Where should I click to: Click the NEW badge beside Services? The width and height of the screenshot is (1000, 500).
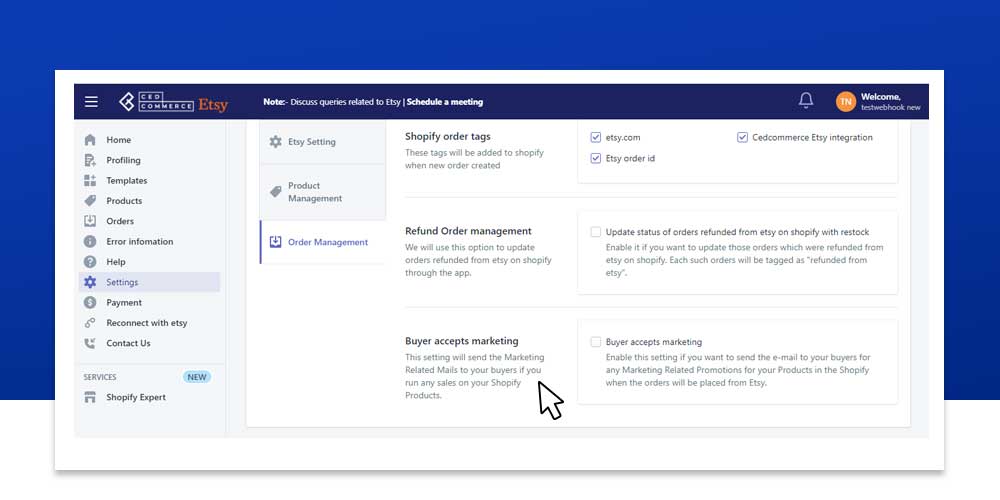tap(196, 377)
